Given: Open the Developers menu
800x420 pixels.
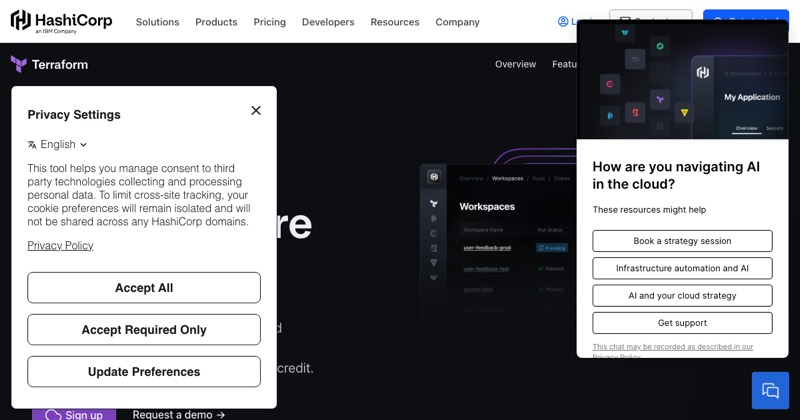Looking at the screenshot, I should click(328, 22).
